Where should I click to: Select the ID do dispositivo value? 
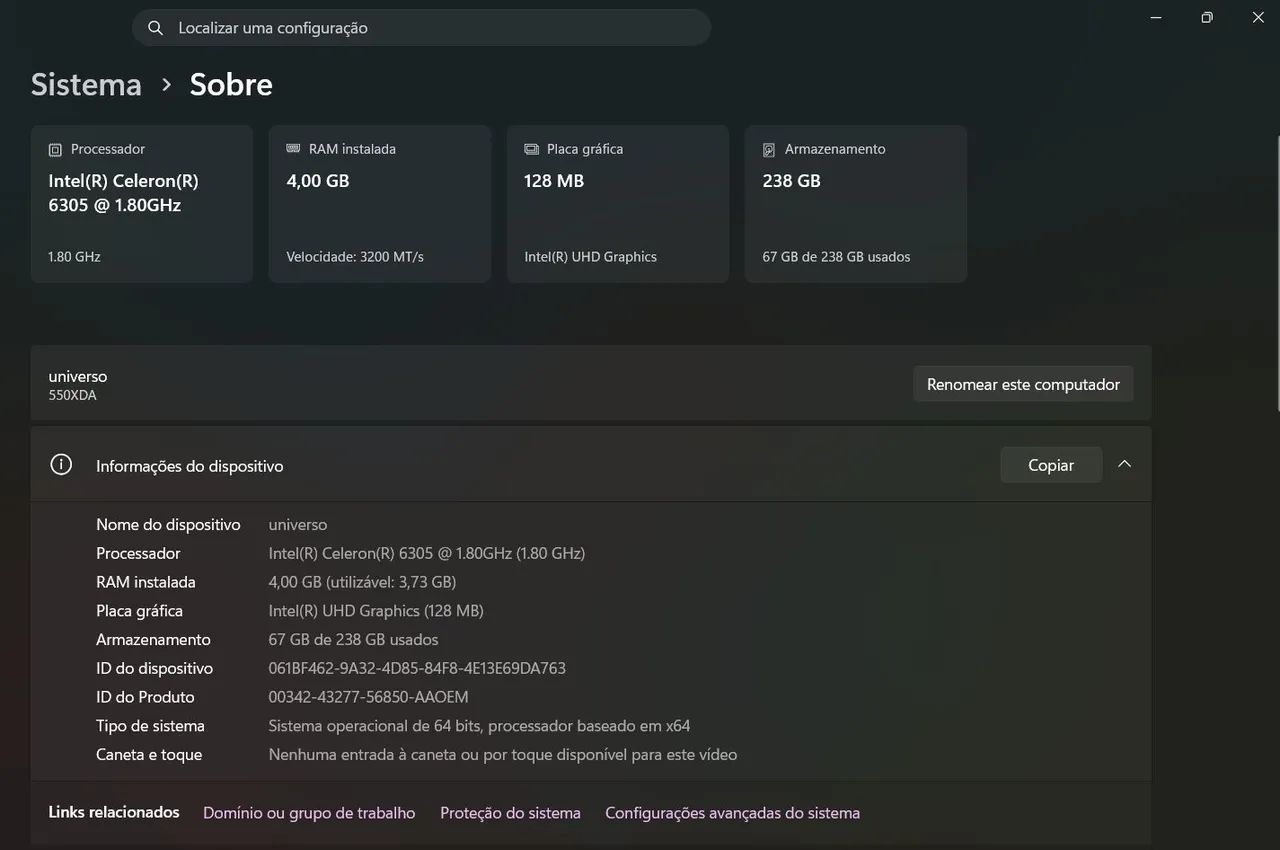[x=417, y=668]
